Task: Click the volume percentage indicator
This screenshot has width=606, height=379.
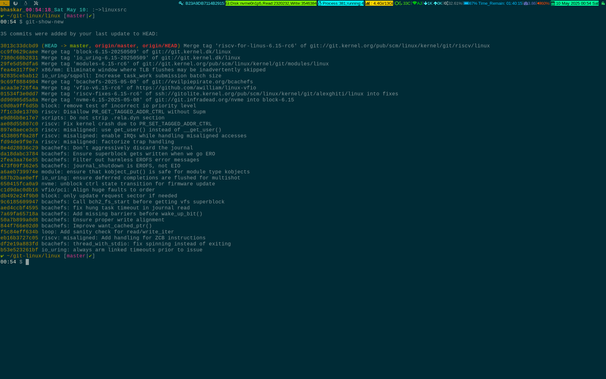Action: (453, 3)
